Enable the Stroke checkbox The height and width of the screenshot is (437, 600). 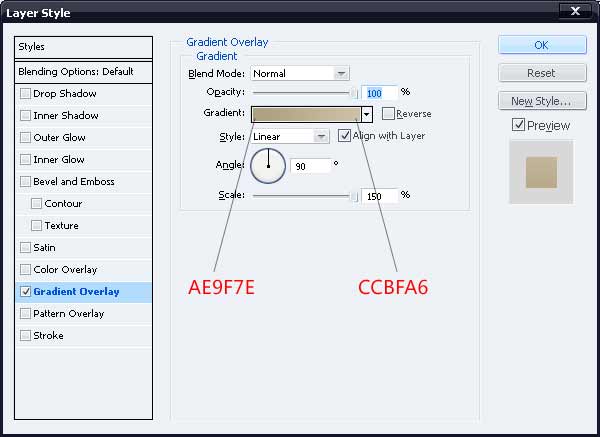(x=25, y=336)
